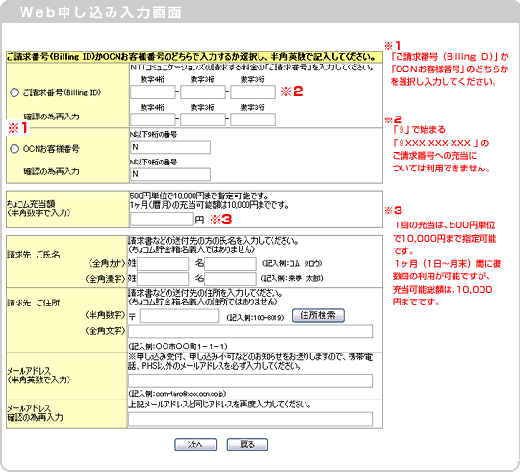This screenshot has width=520, height=472.
Task: Click the 全角カナ 名 field
Action: [x=230, y=264]
